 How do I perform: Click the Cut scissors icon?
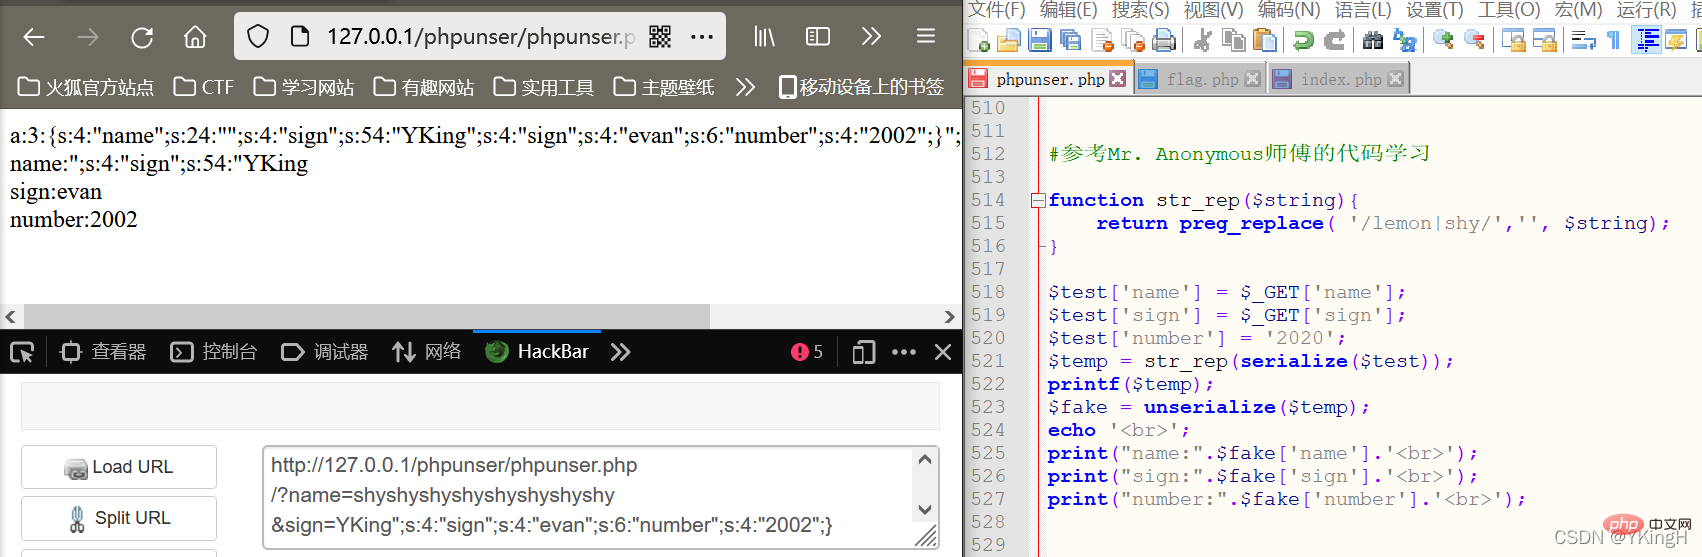click(1203, 40)
